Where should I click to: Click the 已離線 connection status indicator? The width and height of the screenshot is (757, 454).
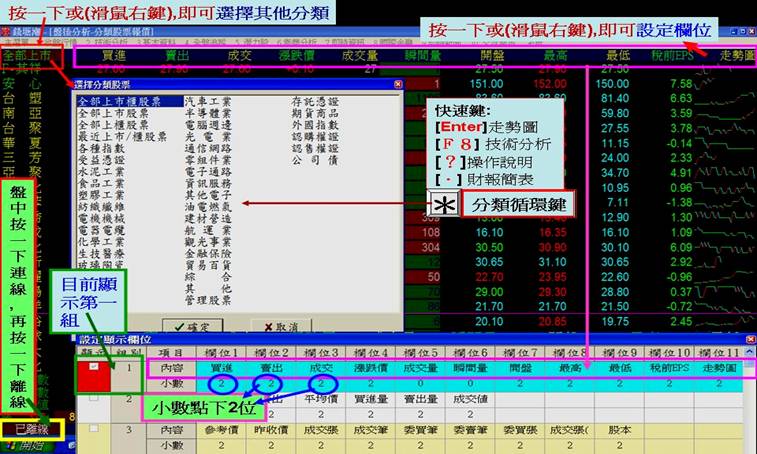click(x=28, y=430)
